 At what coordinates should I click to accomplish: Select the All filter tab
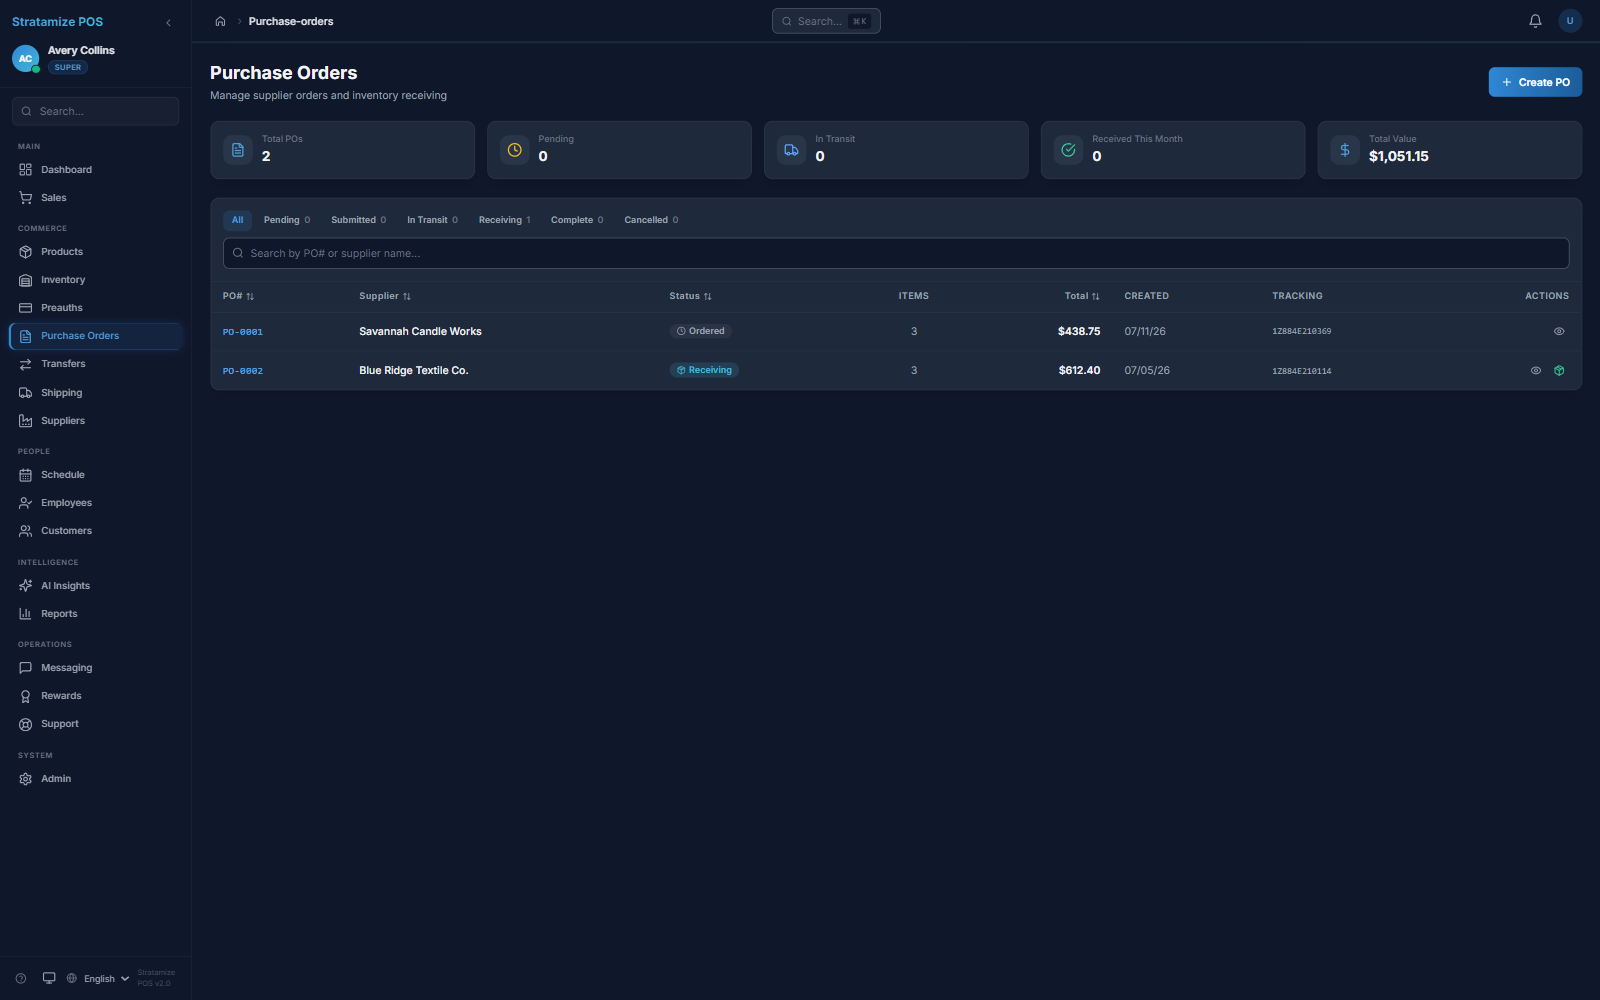(x=238, y=220)
